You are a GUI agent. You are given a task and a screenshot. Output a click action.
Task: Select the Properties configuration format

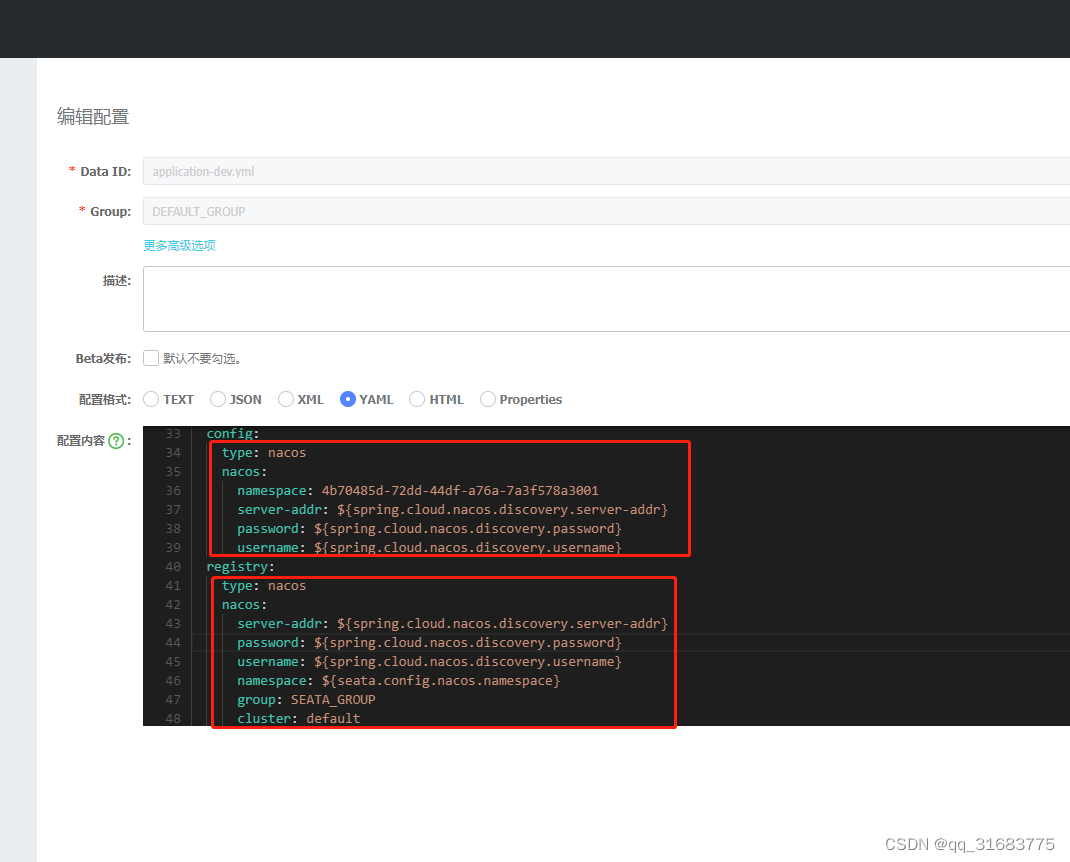487,399
